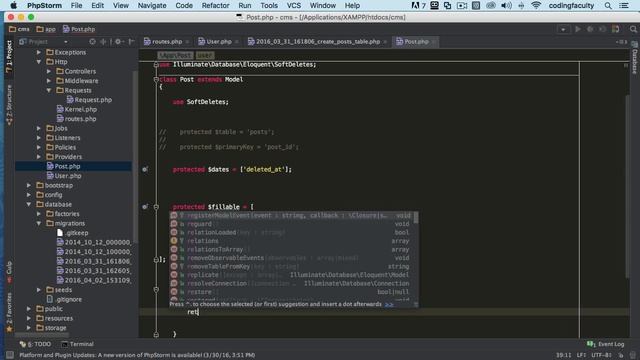Open the Project tool window sidebar tab
The width and height of the screenshot is (640, 360).
click(x=9, y=56)
